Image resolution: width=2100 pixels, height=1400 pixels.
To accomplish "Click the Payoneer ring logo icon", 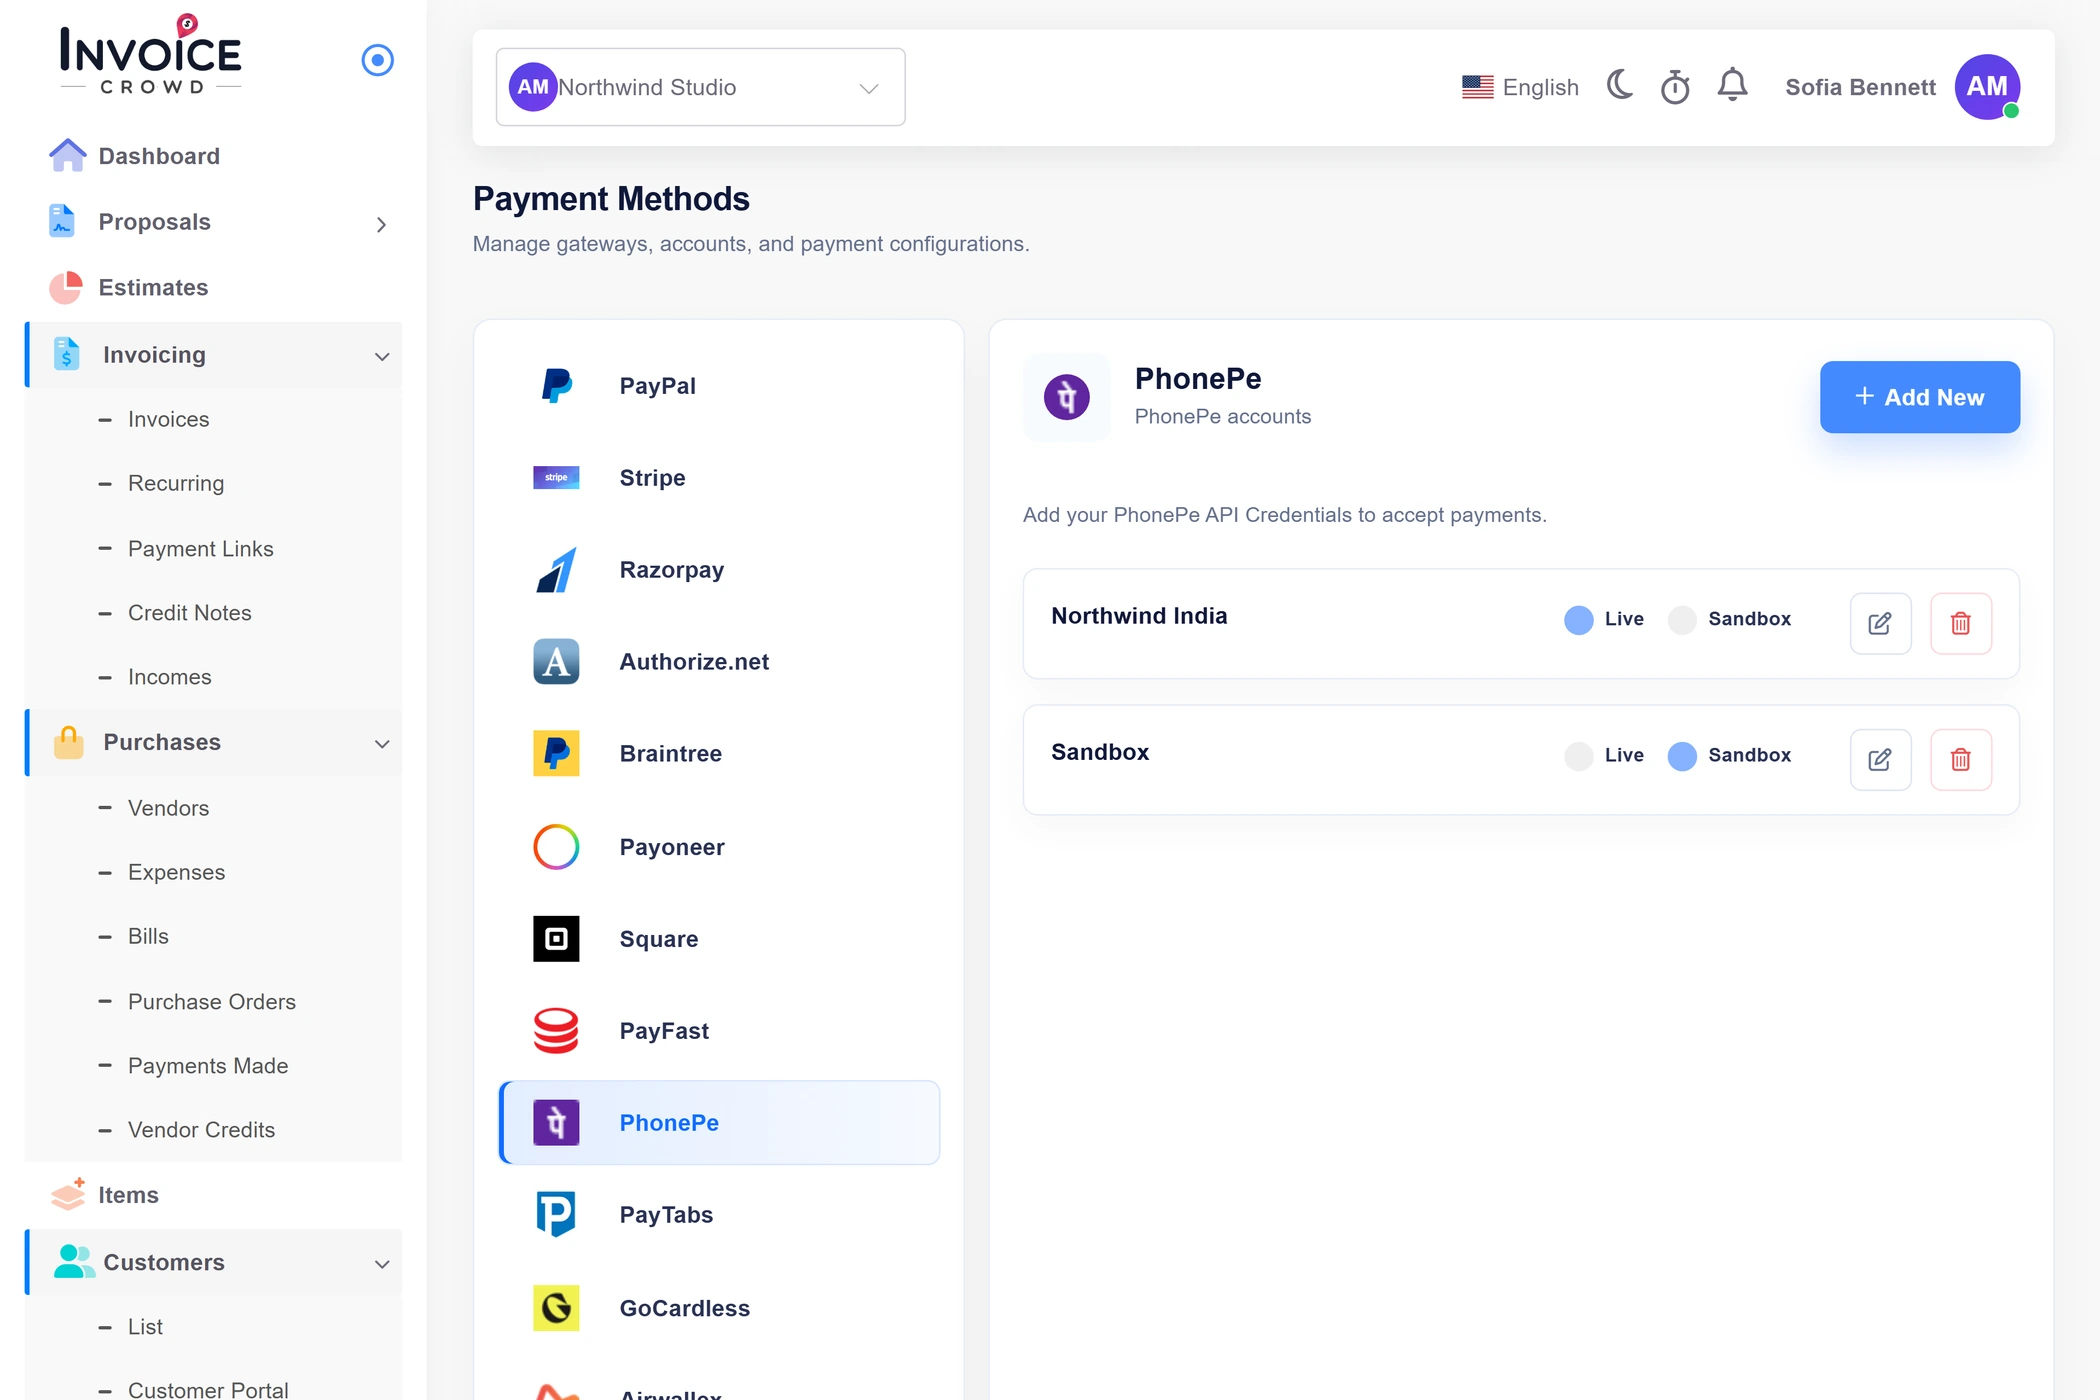I will [556, 847].
